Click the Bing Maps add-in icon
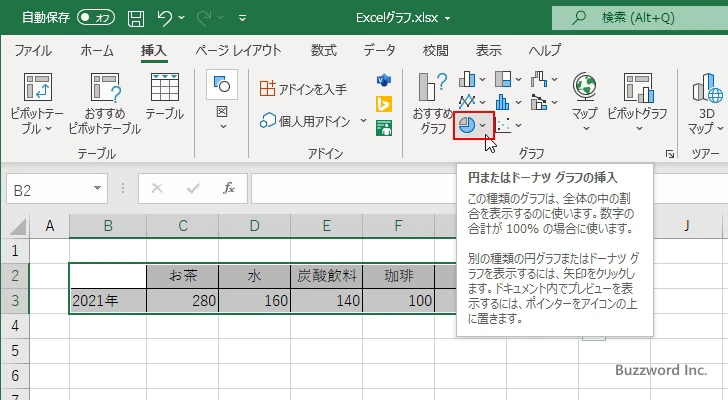Image resolution: width=728 pixels, height=400 pixels. [x=384, y=104]
